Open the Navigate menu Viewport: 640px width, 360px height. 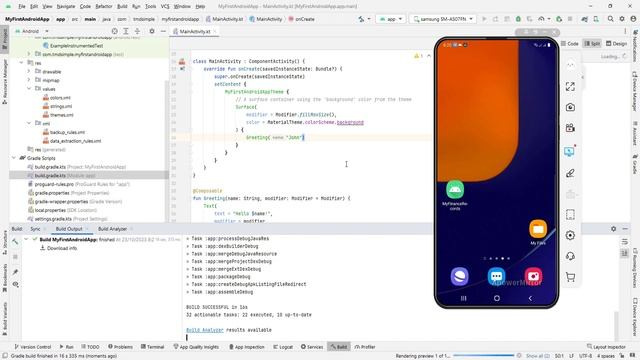pyautogui.click(x=65, y=7)
